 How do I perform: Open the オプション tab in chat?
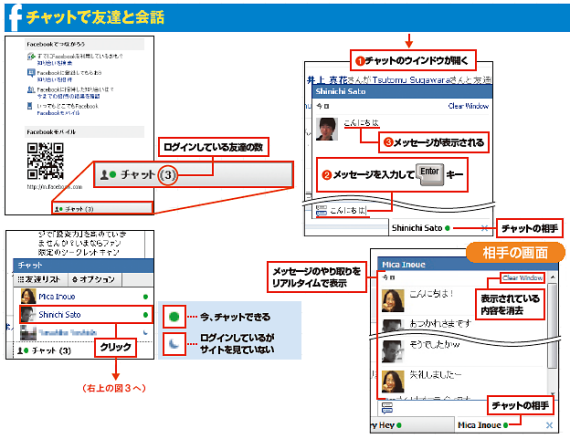[x=94, y=279]
